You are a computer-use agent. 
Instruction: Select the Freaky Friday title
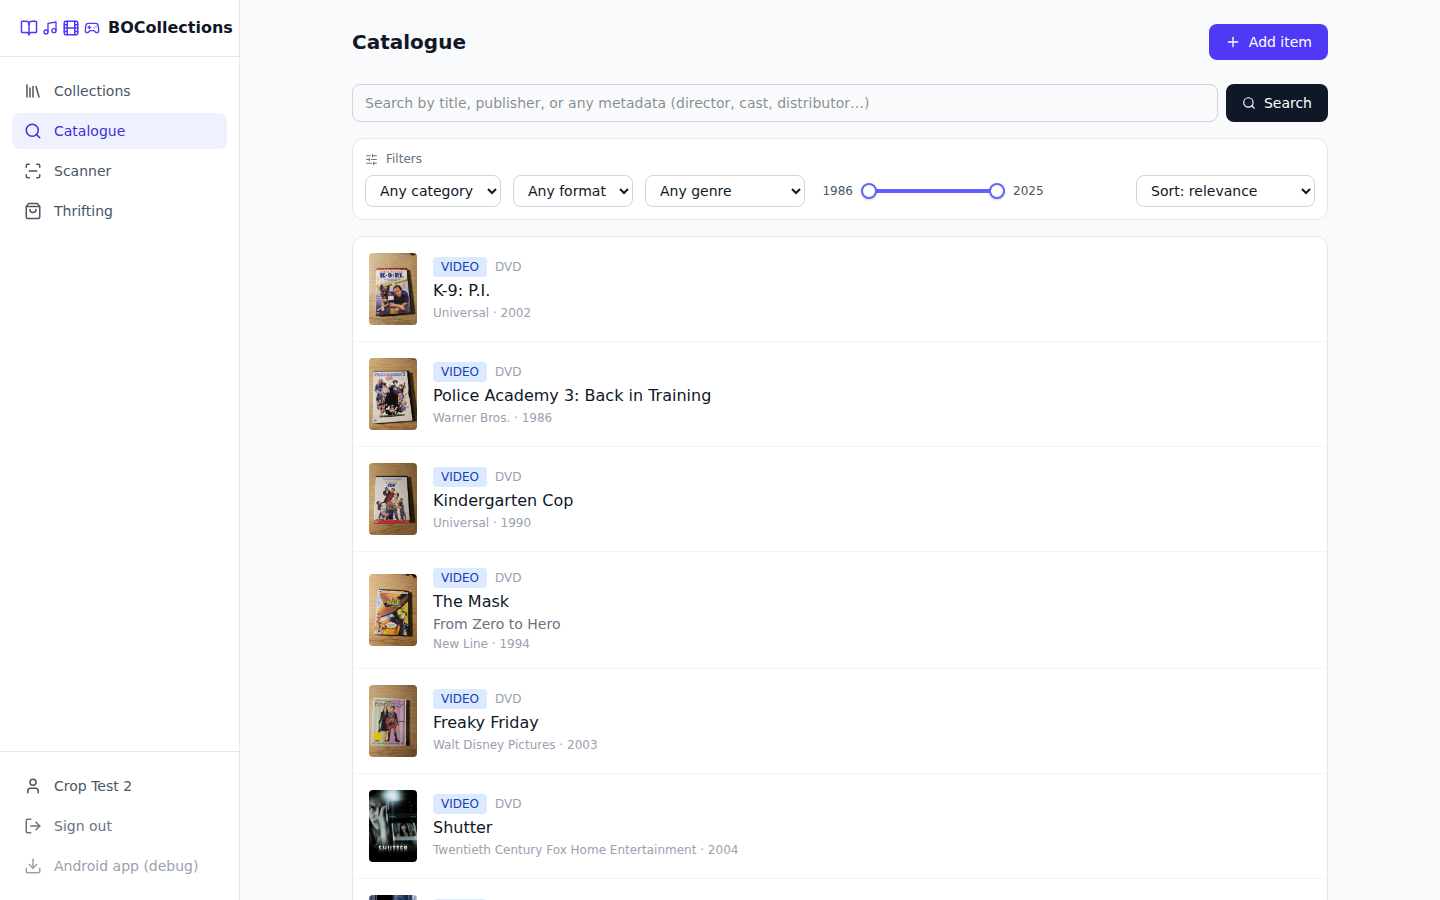486,722
